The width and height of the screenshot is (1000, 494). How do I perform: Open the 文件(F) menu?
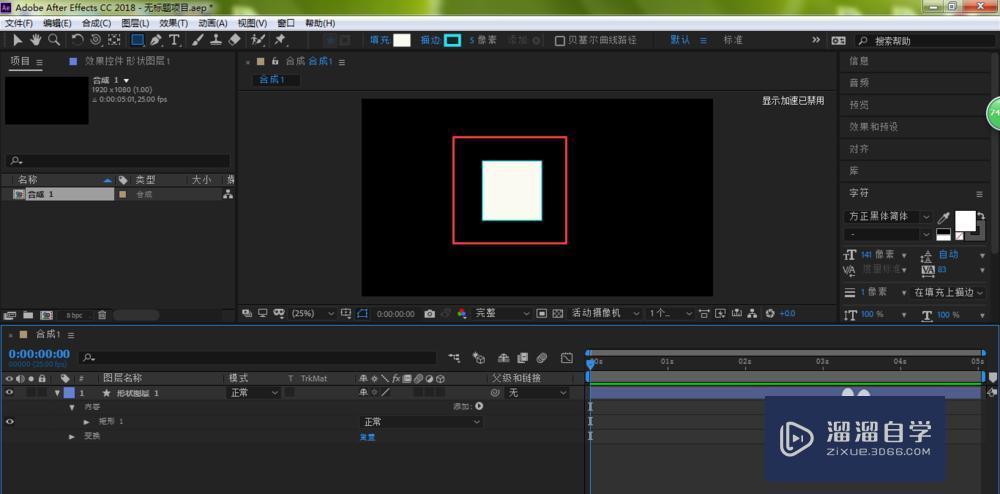coord(19,23)
